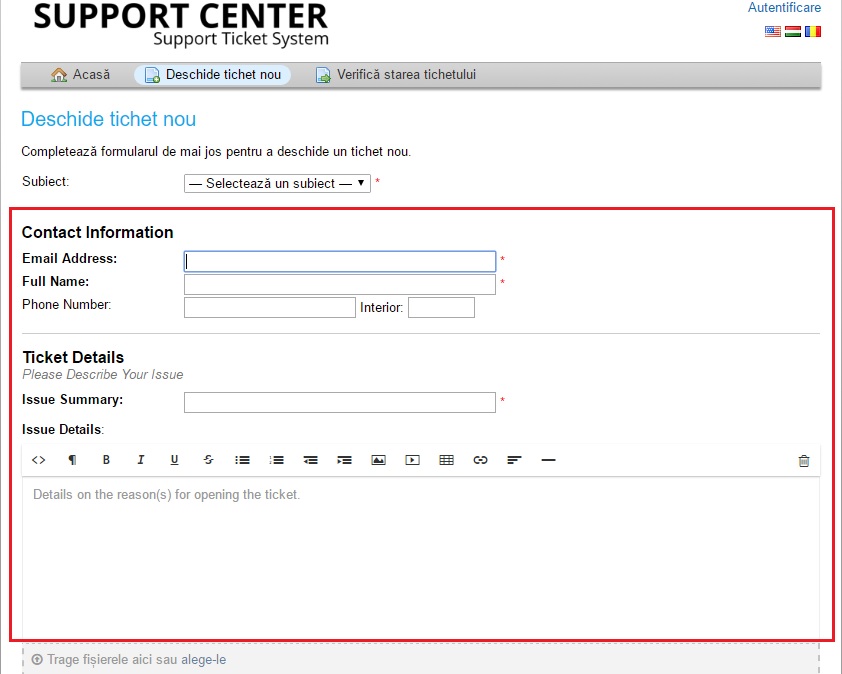
Task: Switch language using the Romanian flag
Action: [813, 31]
